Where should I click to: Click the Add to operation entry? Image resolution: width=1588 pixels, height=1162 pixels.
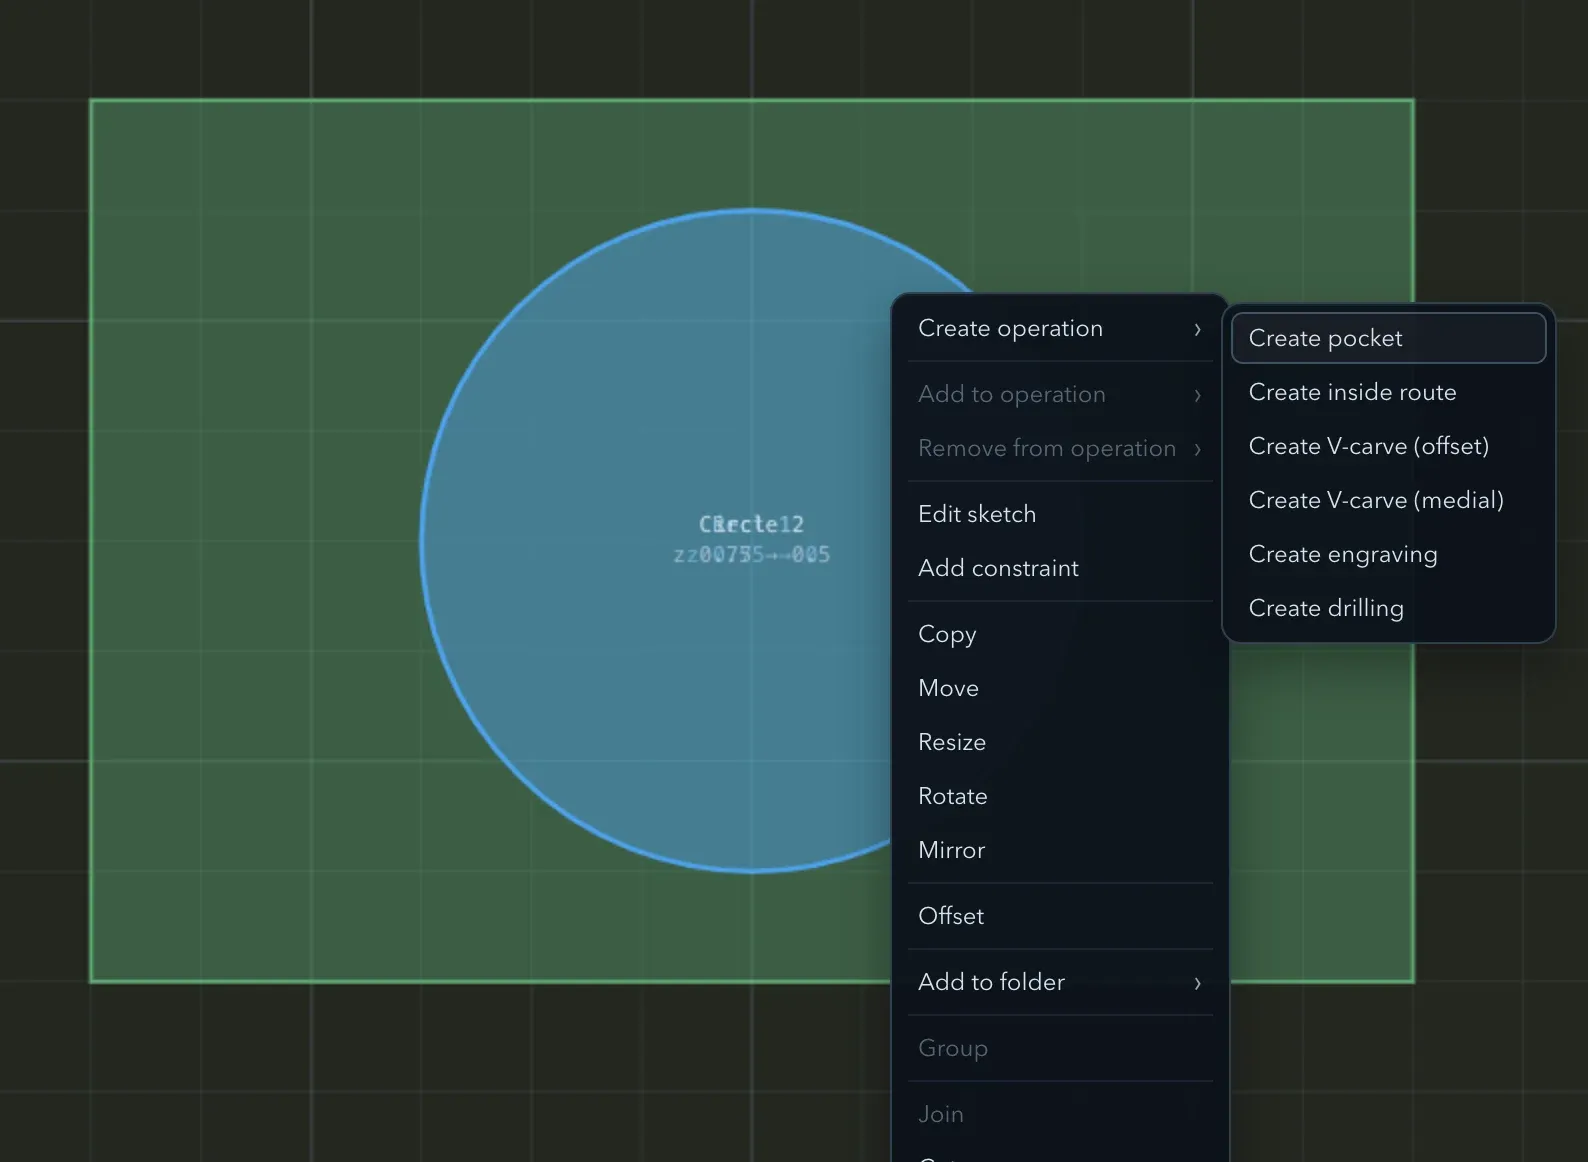pos(1060,394)
